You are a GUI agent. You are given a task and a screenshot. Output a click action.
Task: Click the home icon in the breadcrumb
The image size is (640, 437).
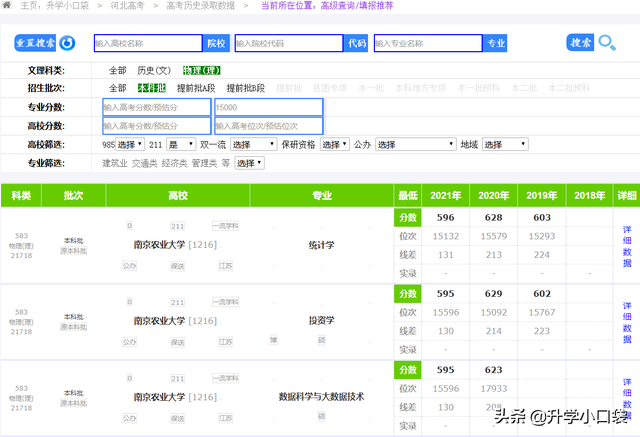tap(7, 5)
